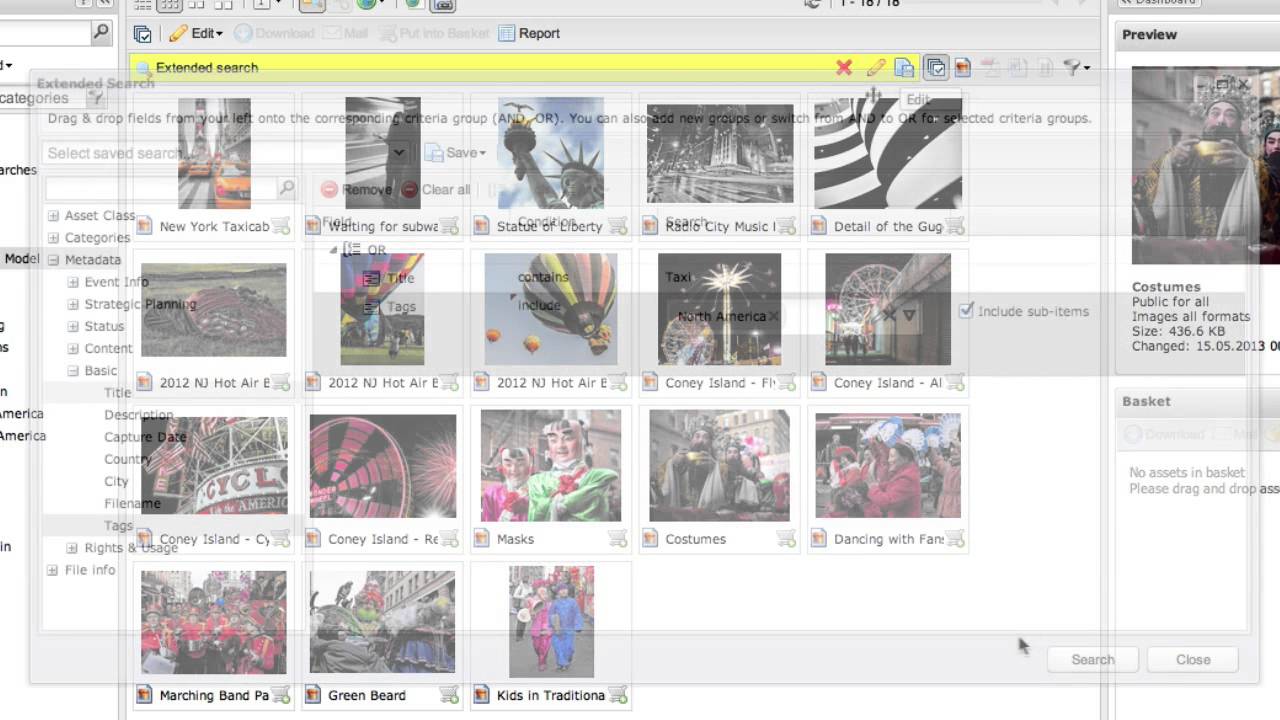1280x720 pixels.
Task: Add Kids in Traditional to basket
Action: point(618,695)
